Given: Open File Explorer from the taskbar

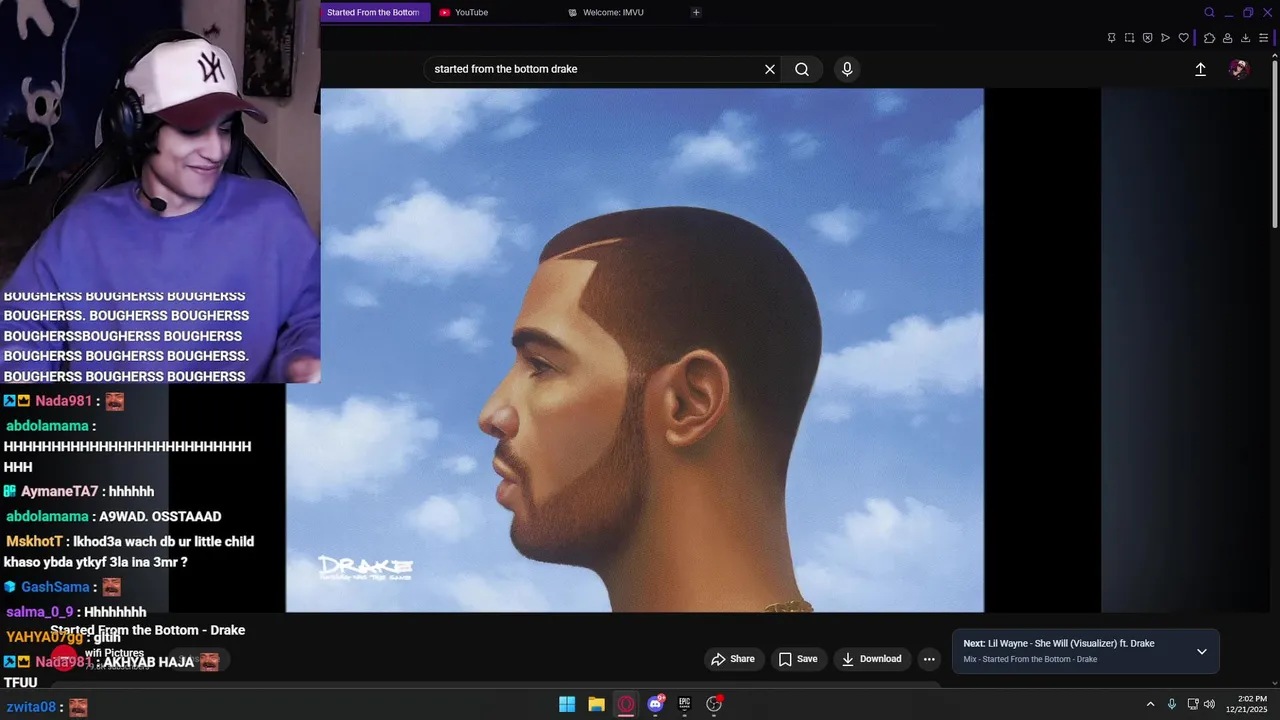Looking at the screenshot, I should pyautogui.click(x=596, y=704).
